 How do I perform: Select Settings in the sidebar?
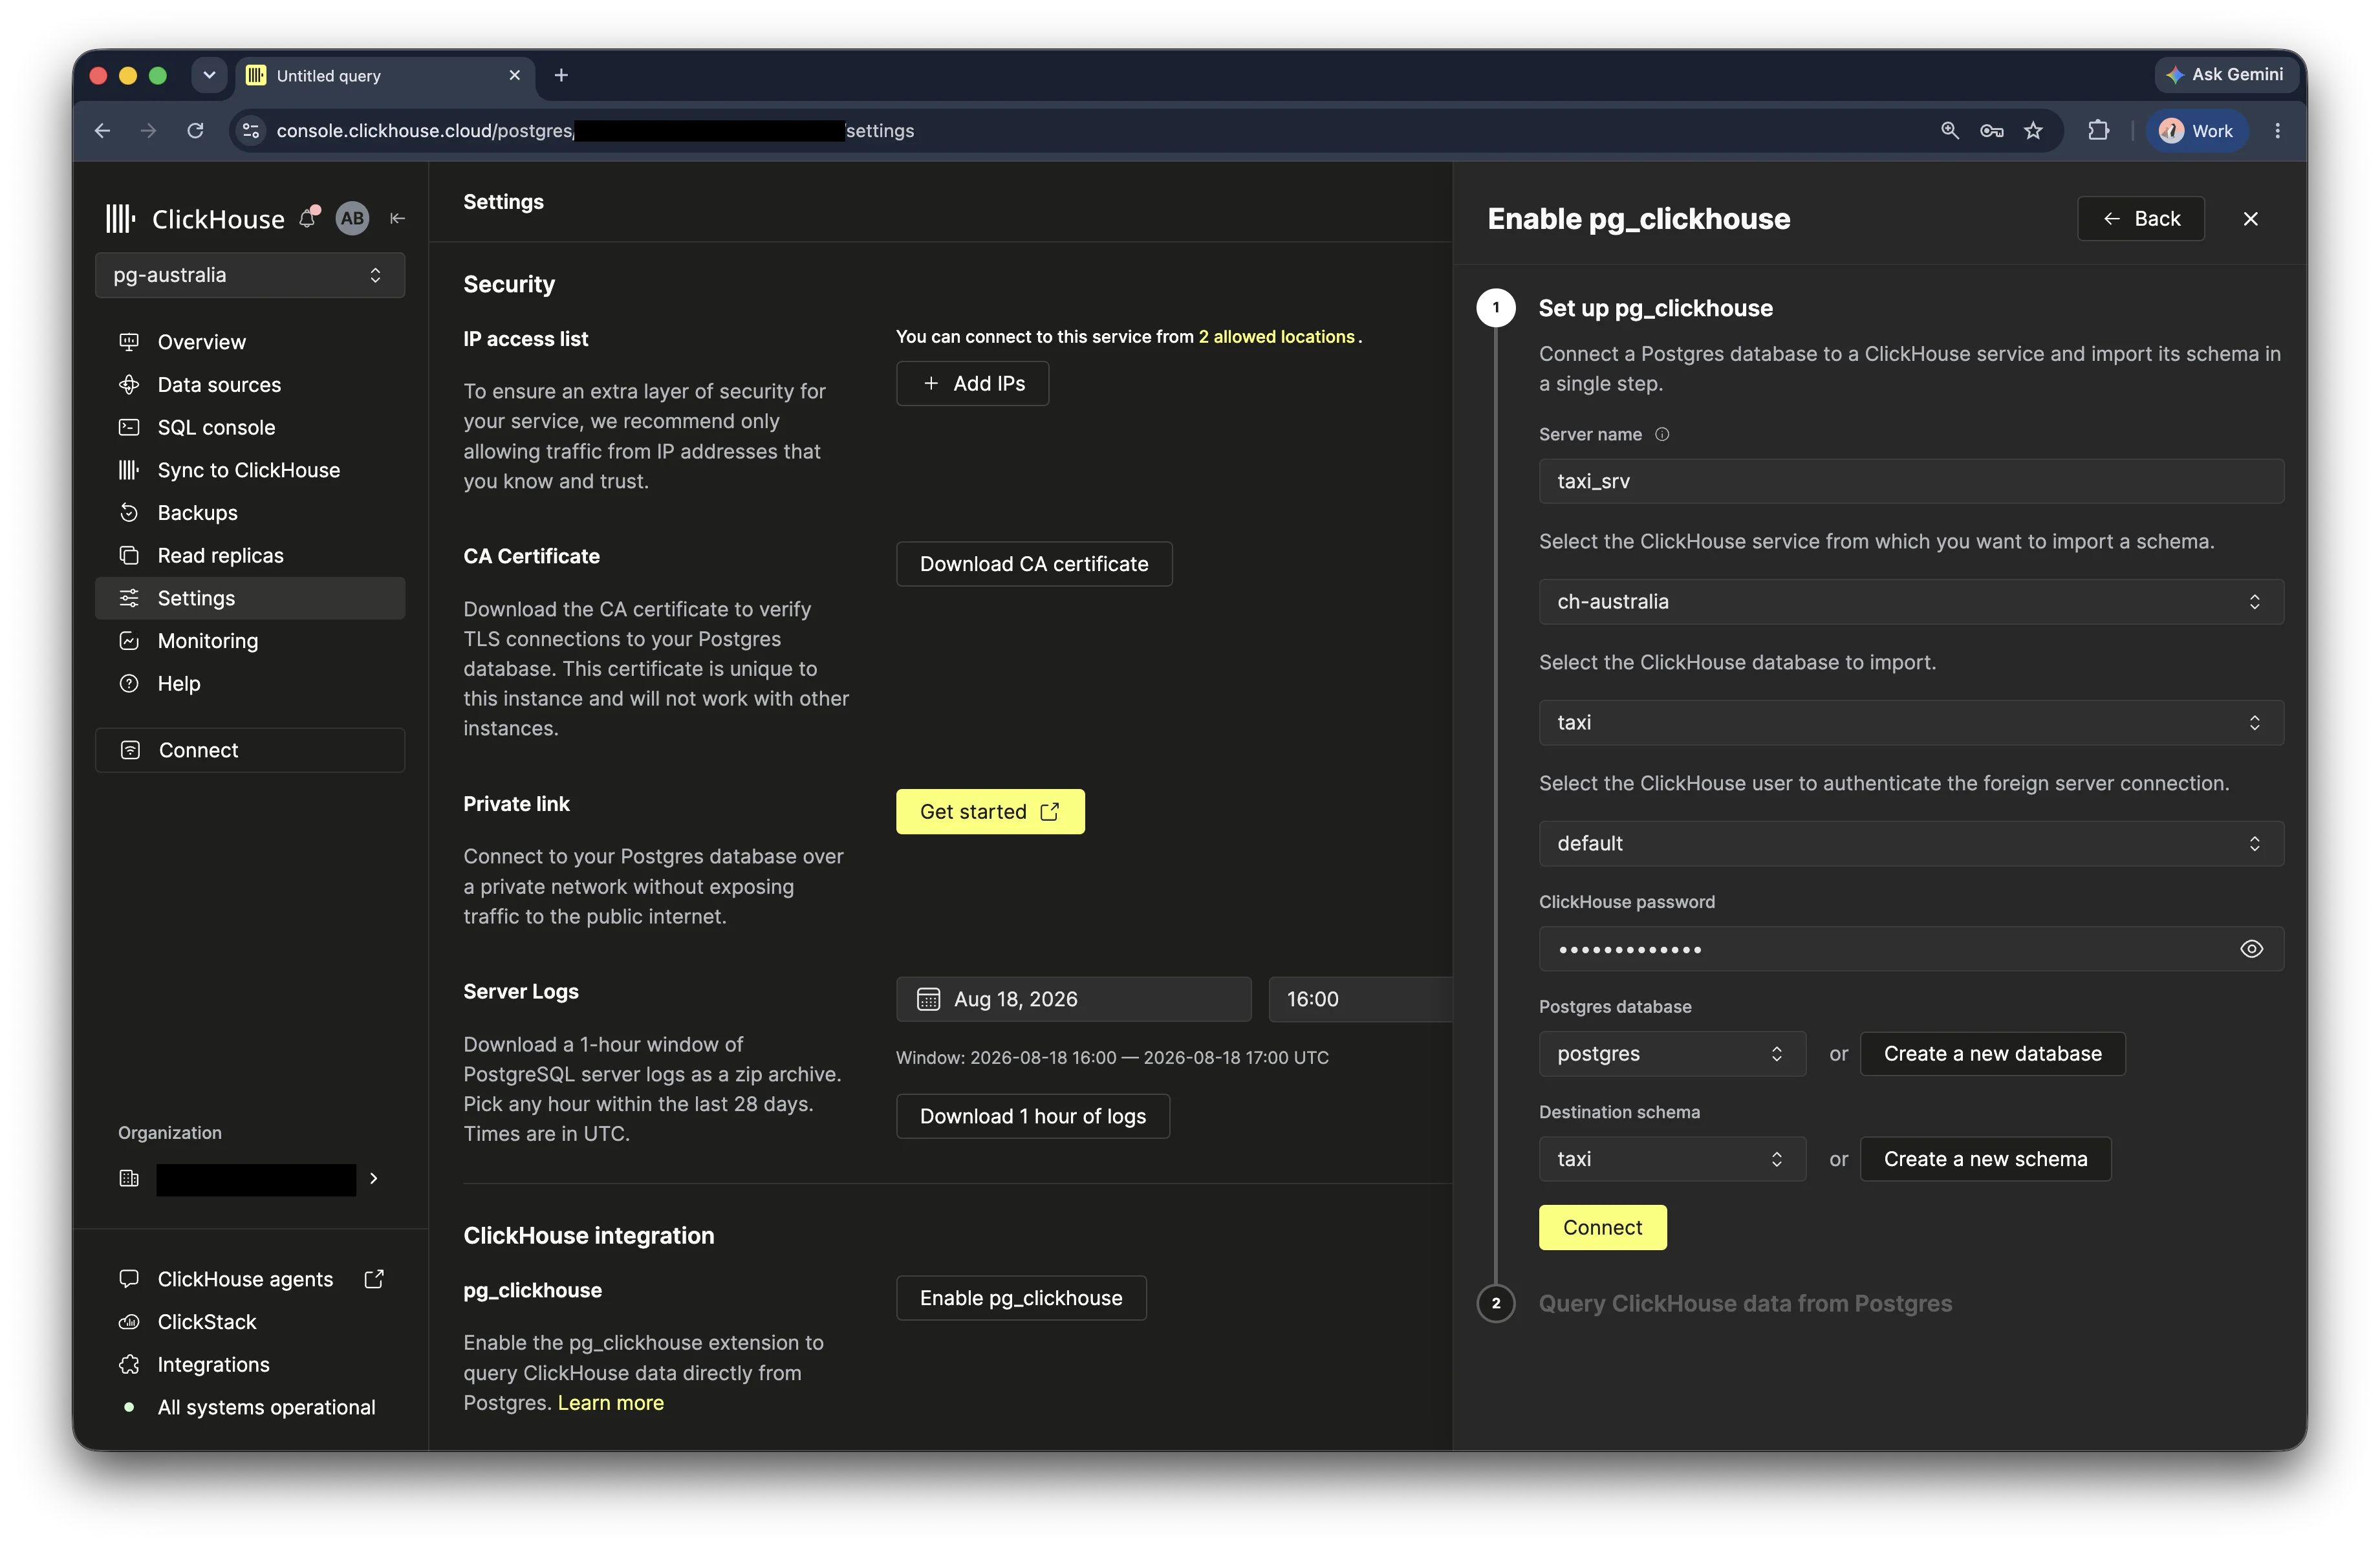250,598
